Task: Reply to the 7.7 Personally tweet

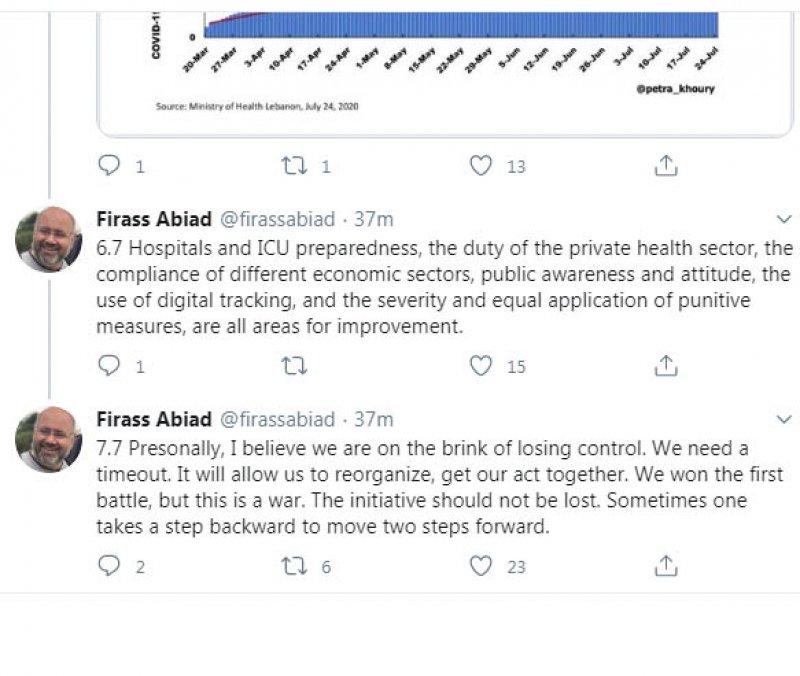Action: click(110, 566)
